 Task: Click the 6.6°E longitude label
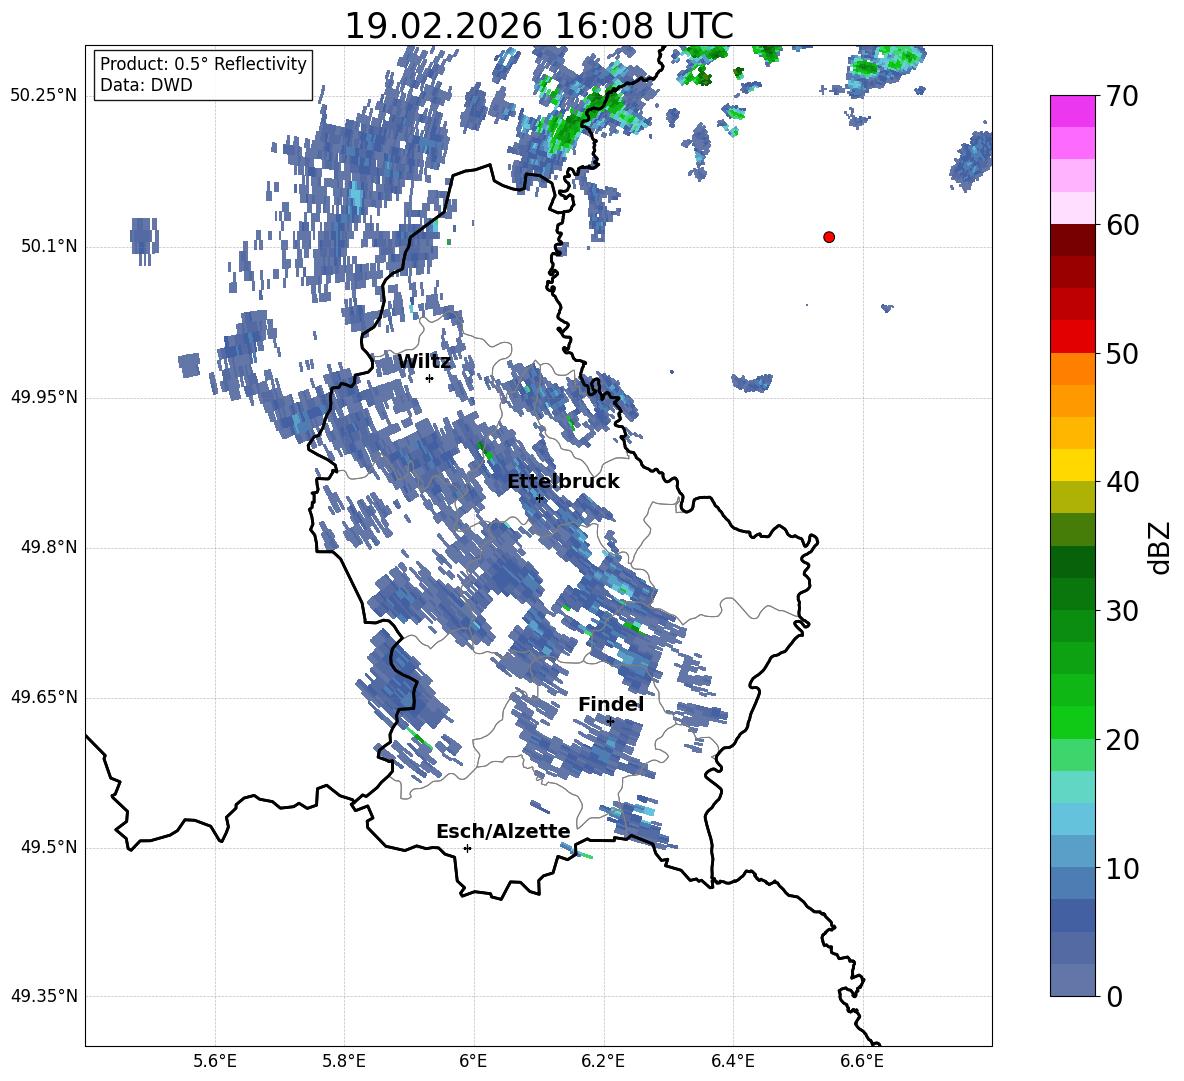(x=862, y=1061)
